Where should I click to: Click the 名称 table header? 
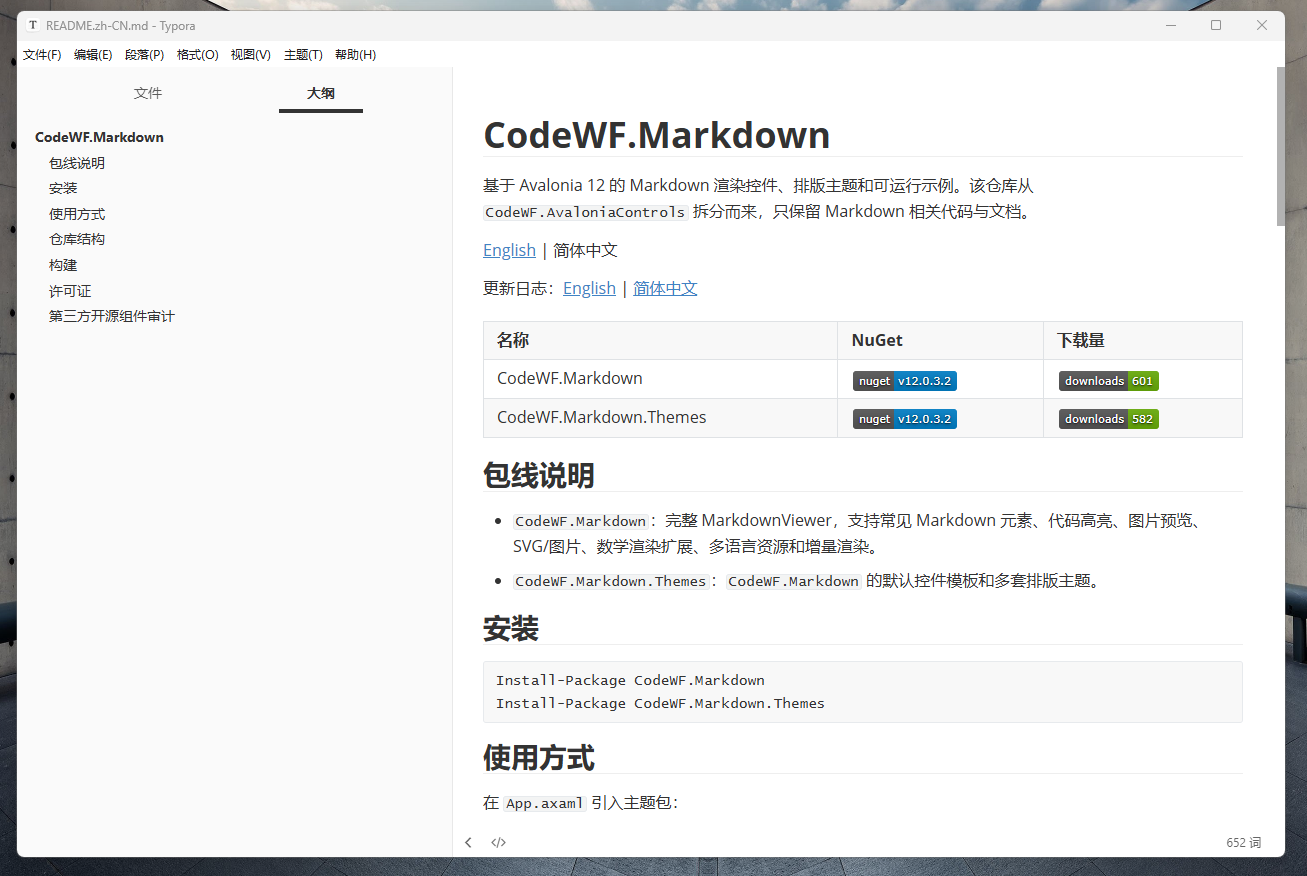pyautogui.click(x=660, y=340)
